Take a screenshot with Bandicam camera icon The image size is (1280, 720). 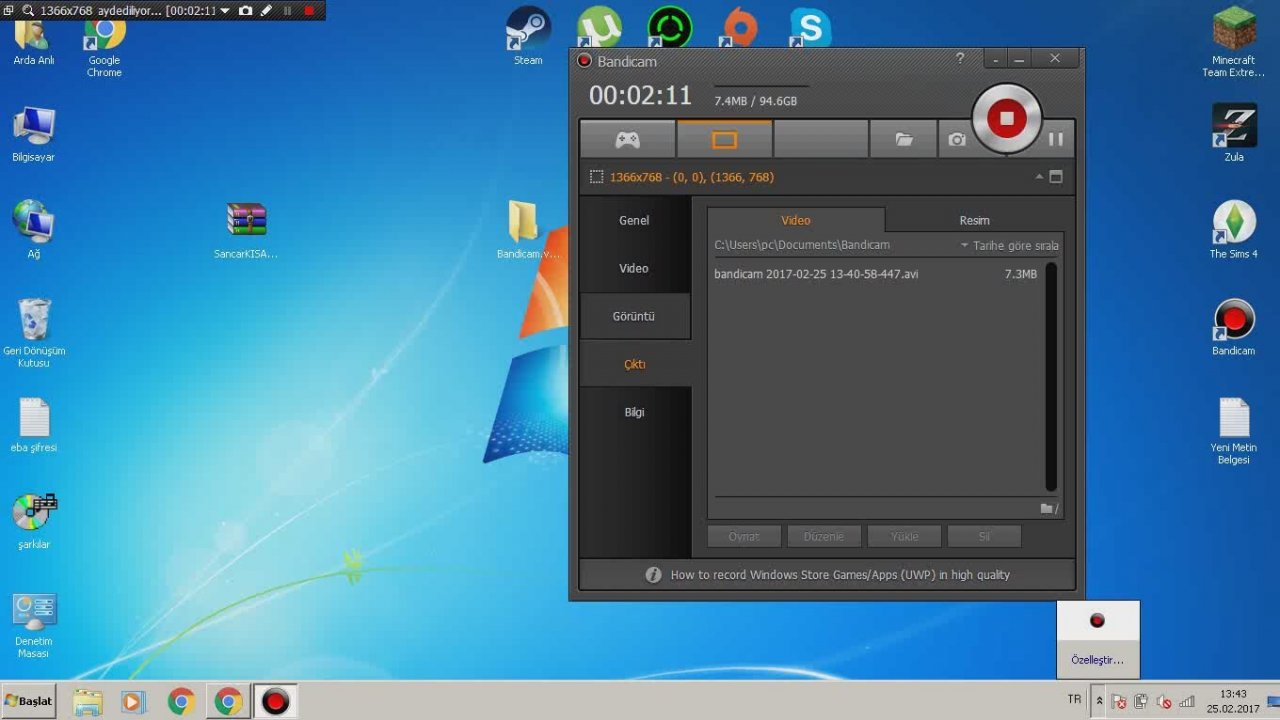(x=956, y=139)
